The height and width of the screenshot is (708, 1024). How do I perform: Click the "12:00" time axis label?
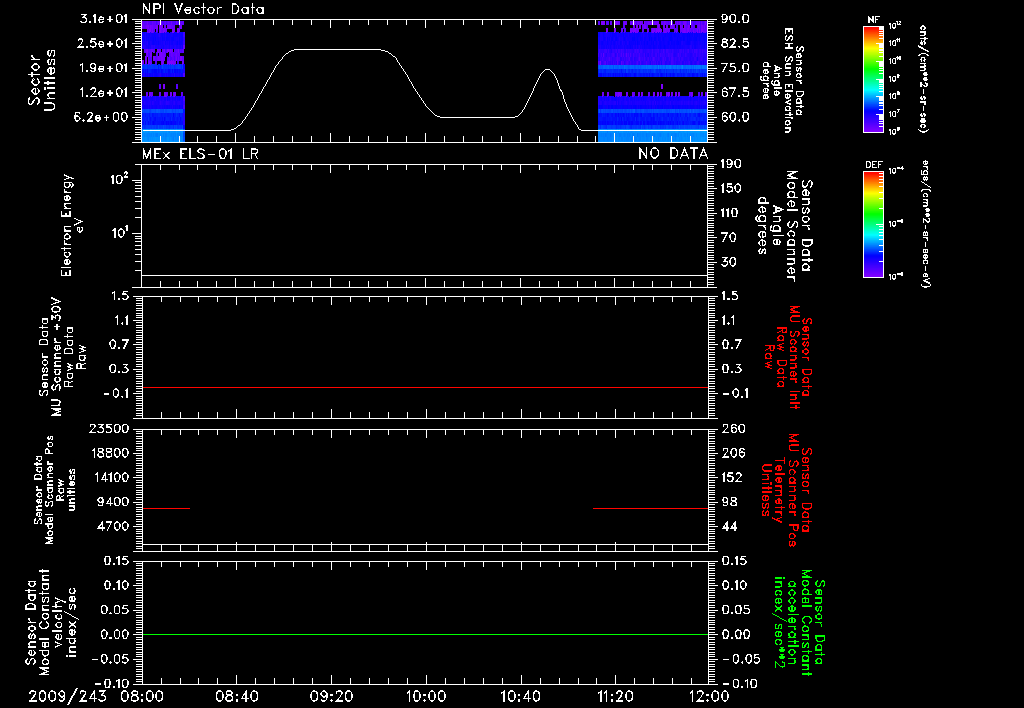[709, 696]
